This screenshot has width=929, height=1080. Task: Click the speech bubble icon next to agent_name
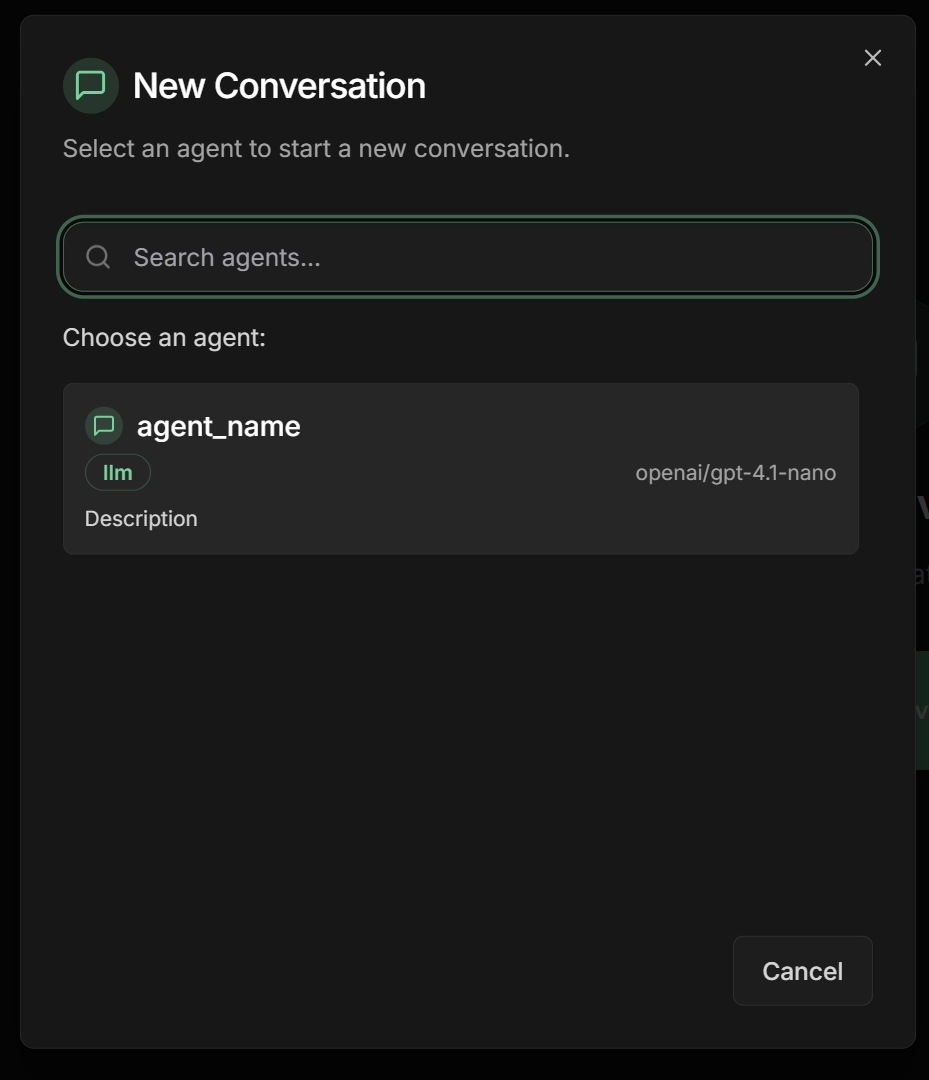[x=103, y=425]
